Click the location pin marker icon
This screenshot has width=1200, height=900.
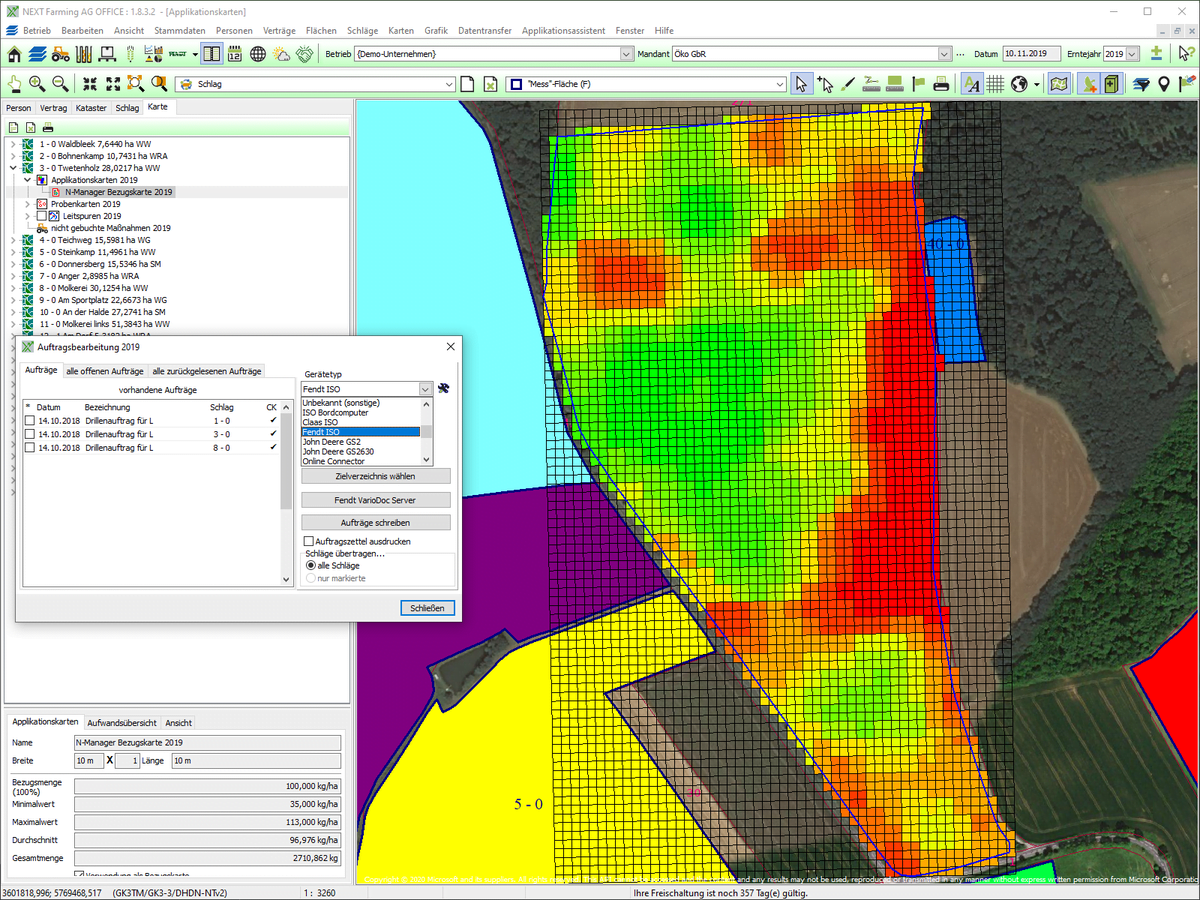[1164, 84]
